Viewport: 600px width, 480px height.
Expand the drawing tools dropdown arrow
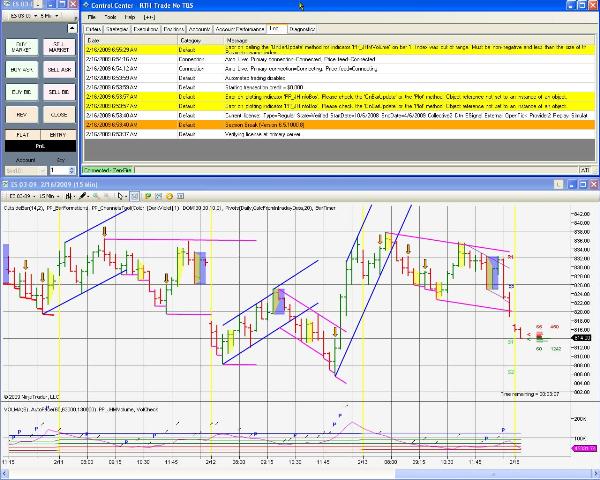click(x=88, y=196)
